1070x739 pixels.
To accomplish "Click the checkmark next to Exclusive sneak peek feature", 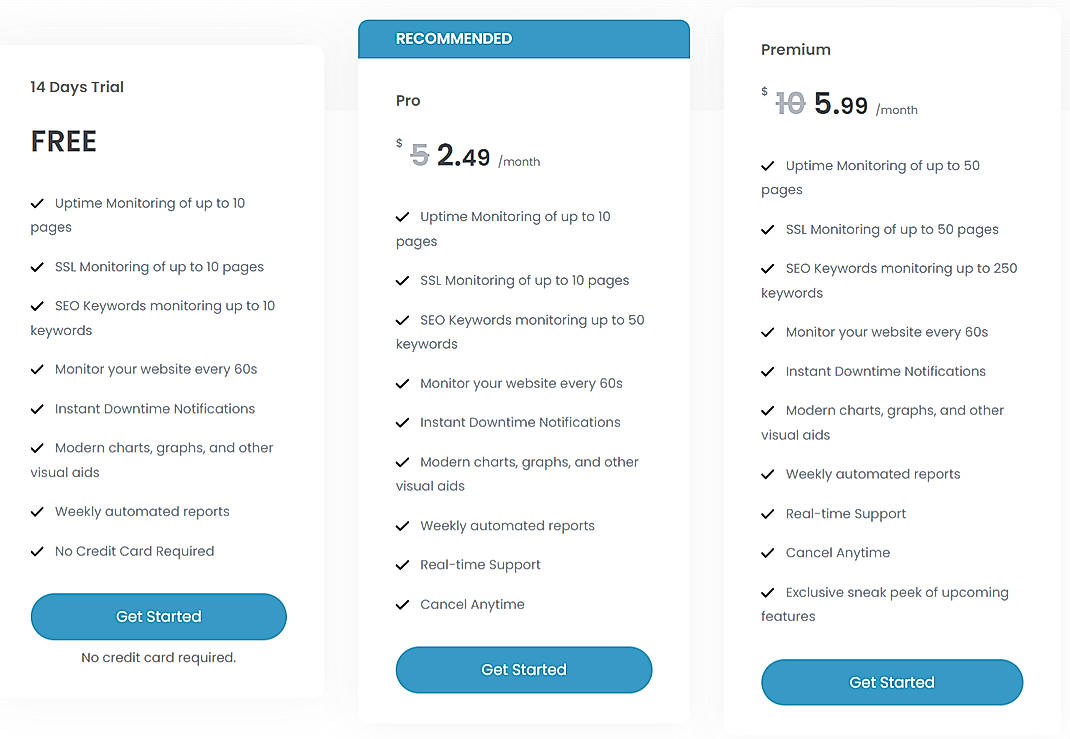I will [x=769, y=592].
